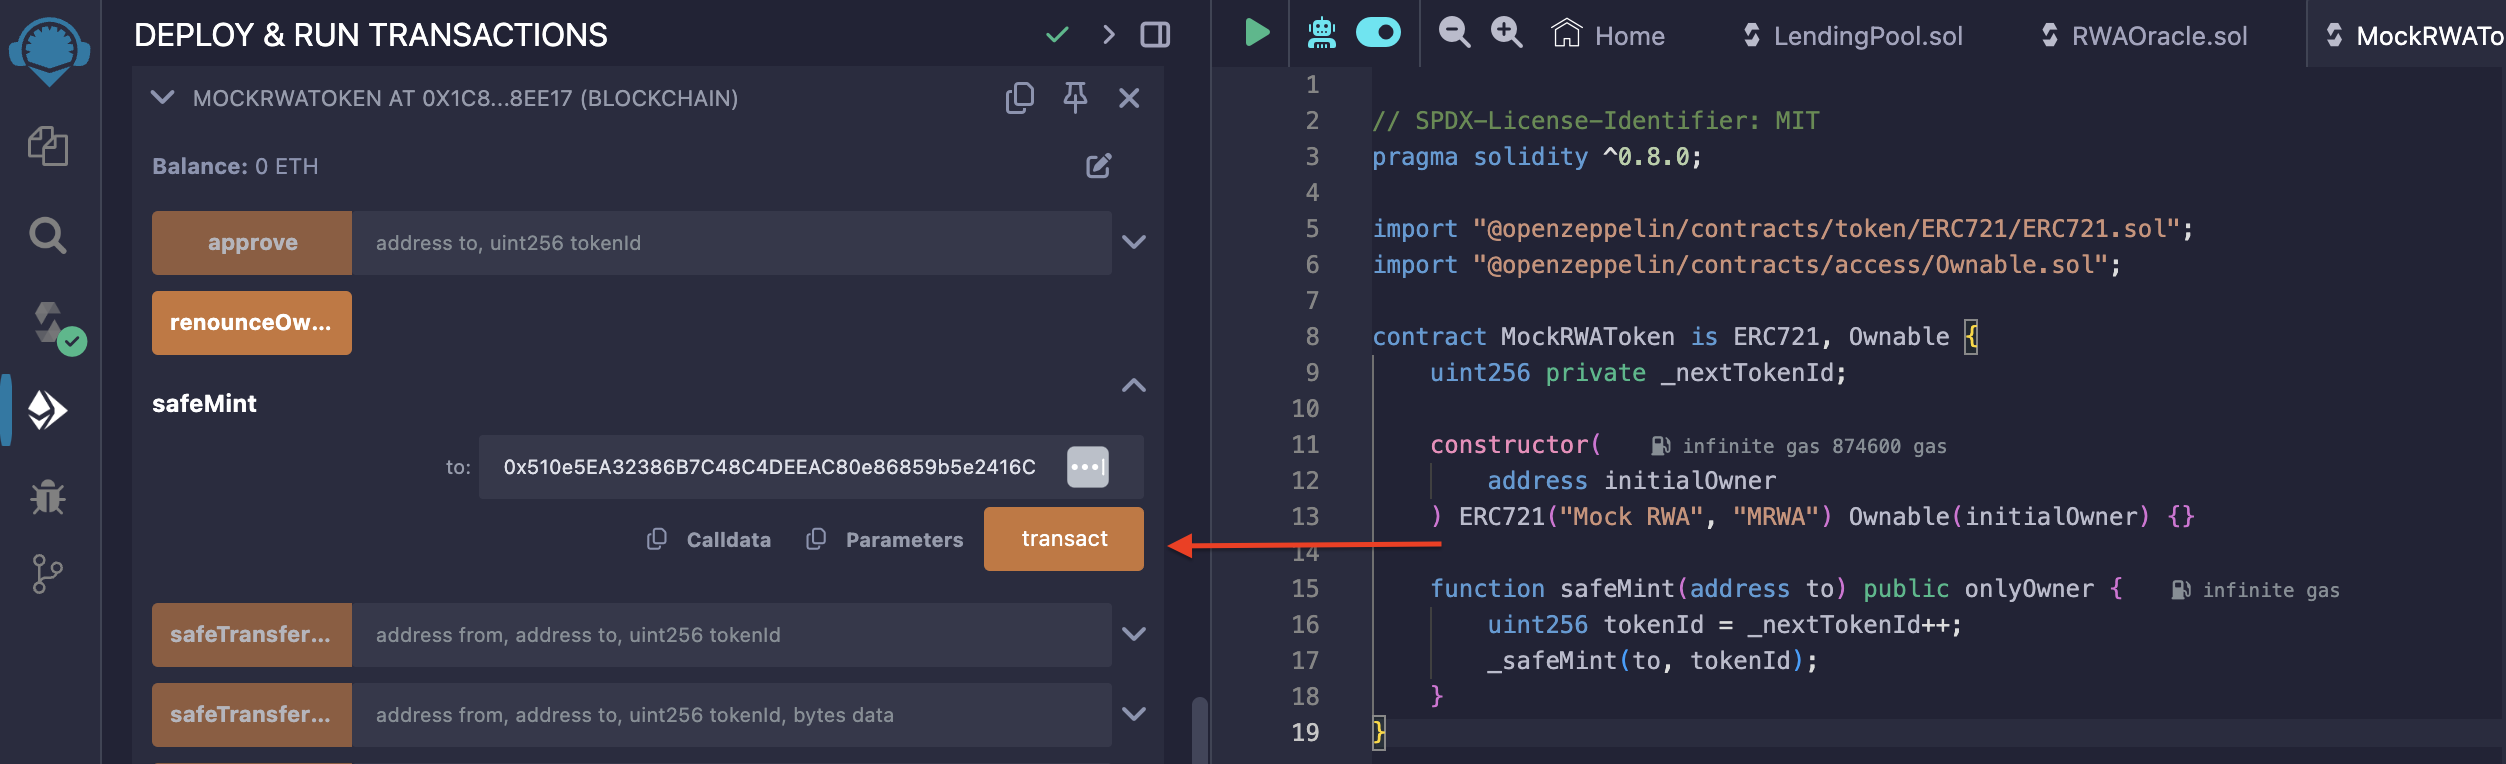Screen dimensions: 2506x764
Task: Switch to the LendingPool.sol tab
Action: (x=1851, y=35)
